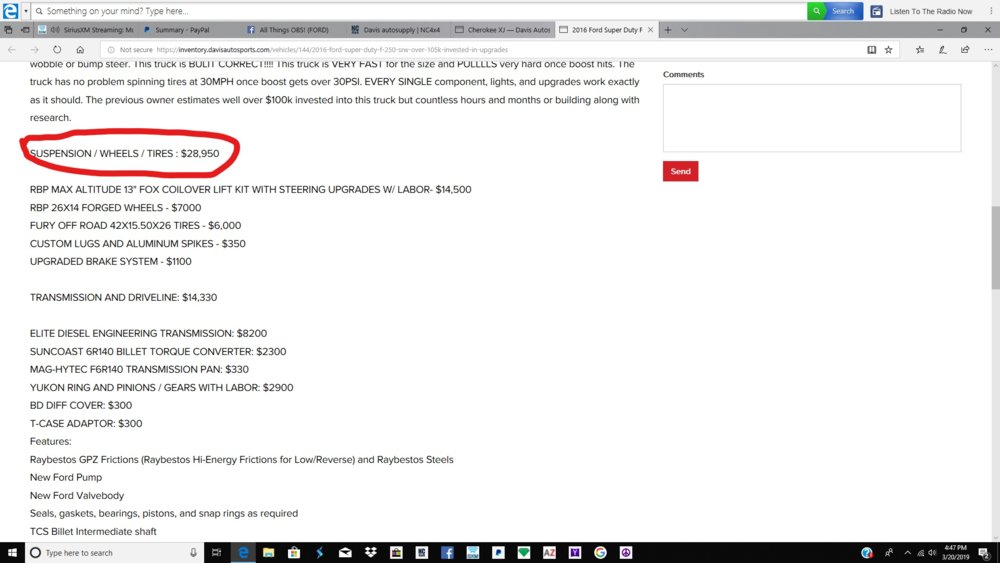Screen dimensions: 1000x563
Task: Click inside the Comments text box
Action: pos(812,118)
